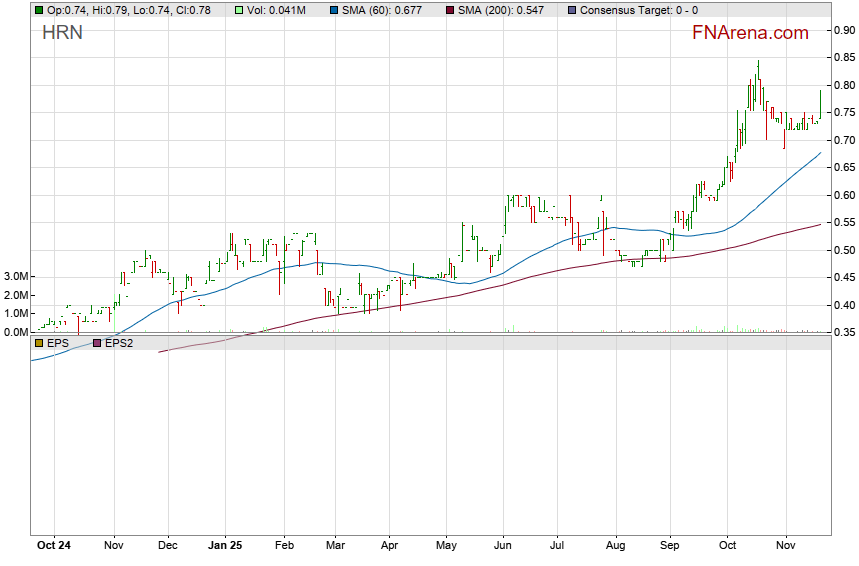Click the EPS2 label in lower legend
The width and height of the screenshot is (859, 566).
click(119, 343)
